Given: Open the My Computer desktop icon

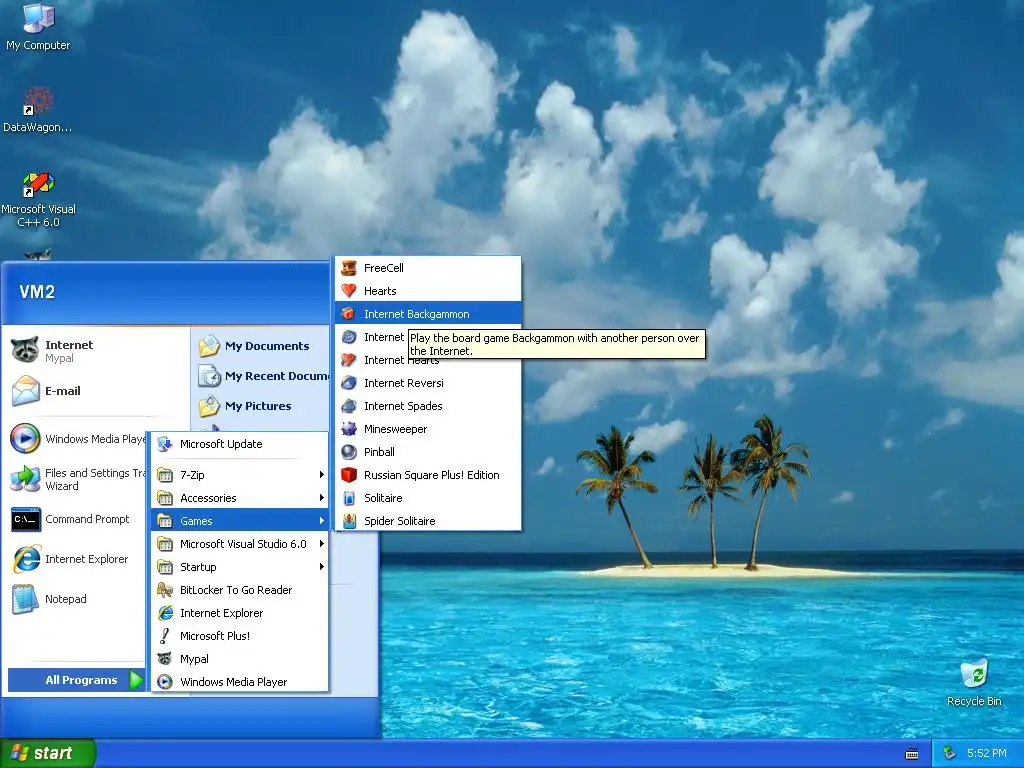Looking at the screenshot, I should coord(38,26).
